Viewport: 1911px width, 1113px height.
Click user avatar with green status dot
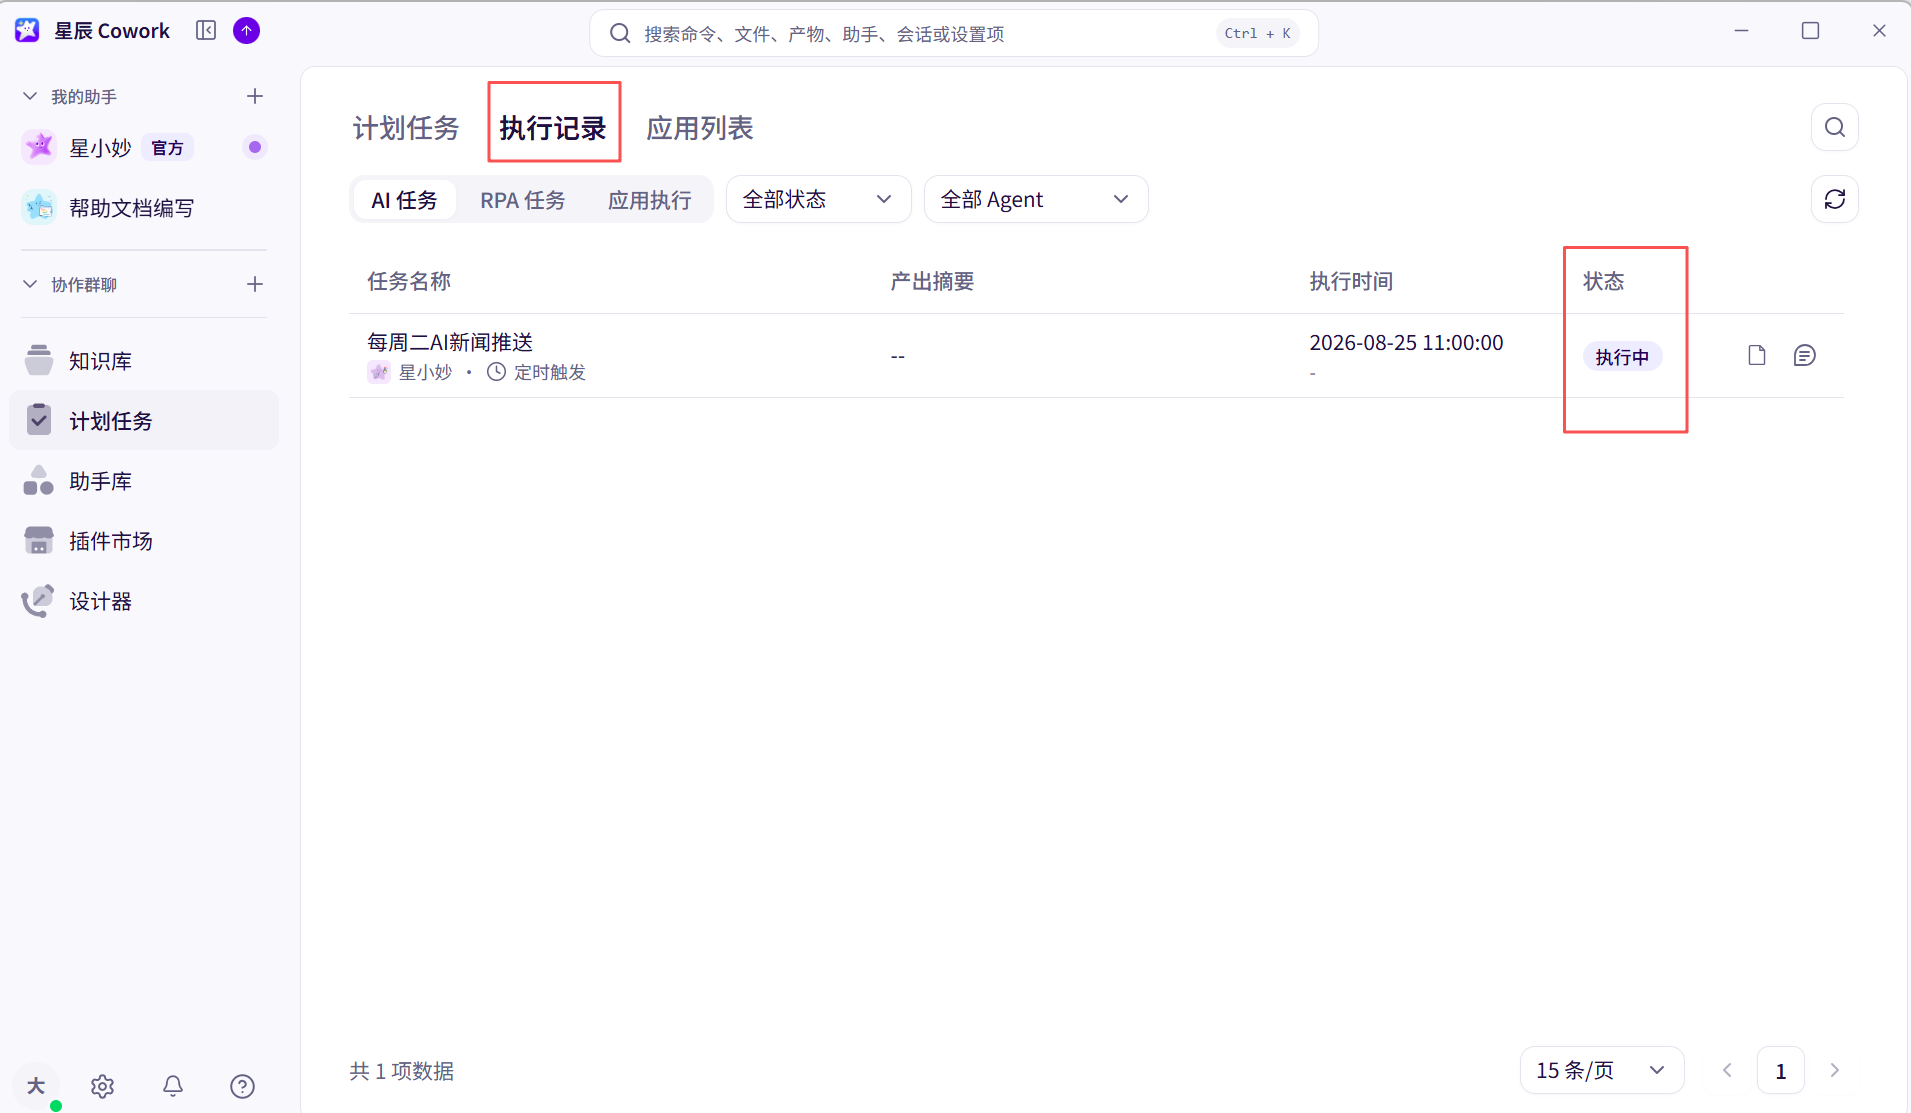click(x=36, y=1086)
